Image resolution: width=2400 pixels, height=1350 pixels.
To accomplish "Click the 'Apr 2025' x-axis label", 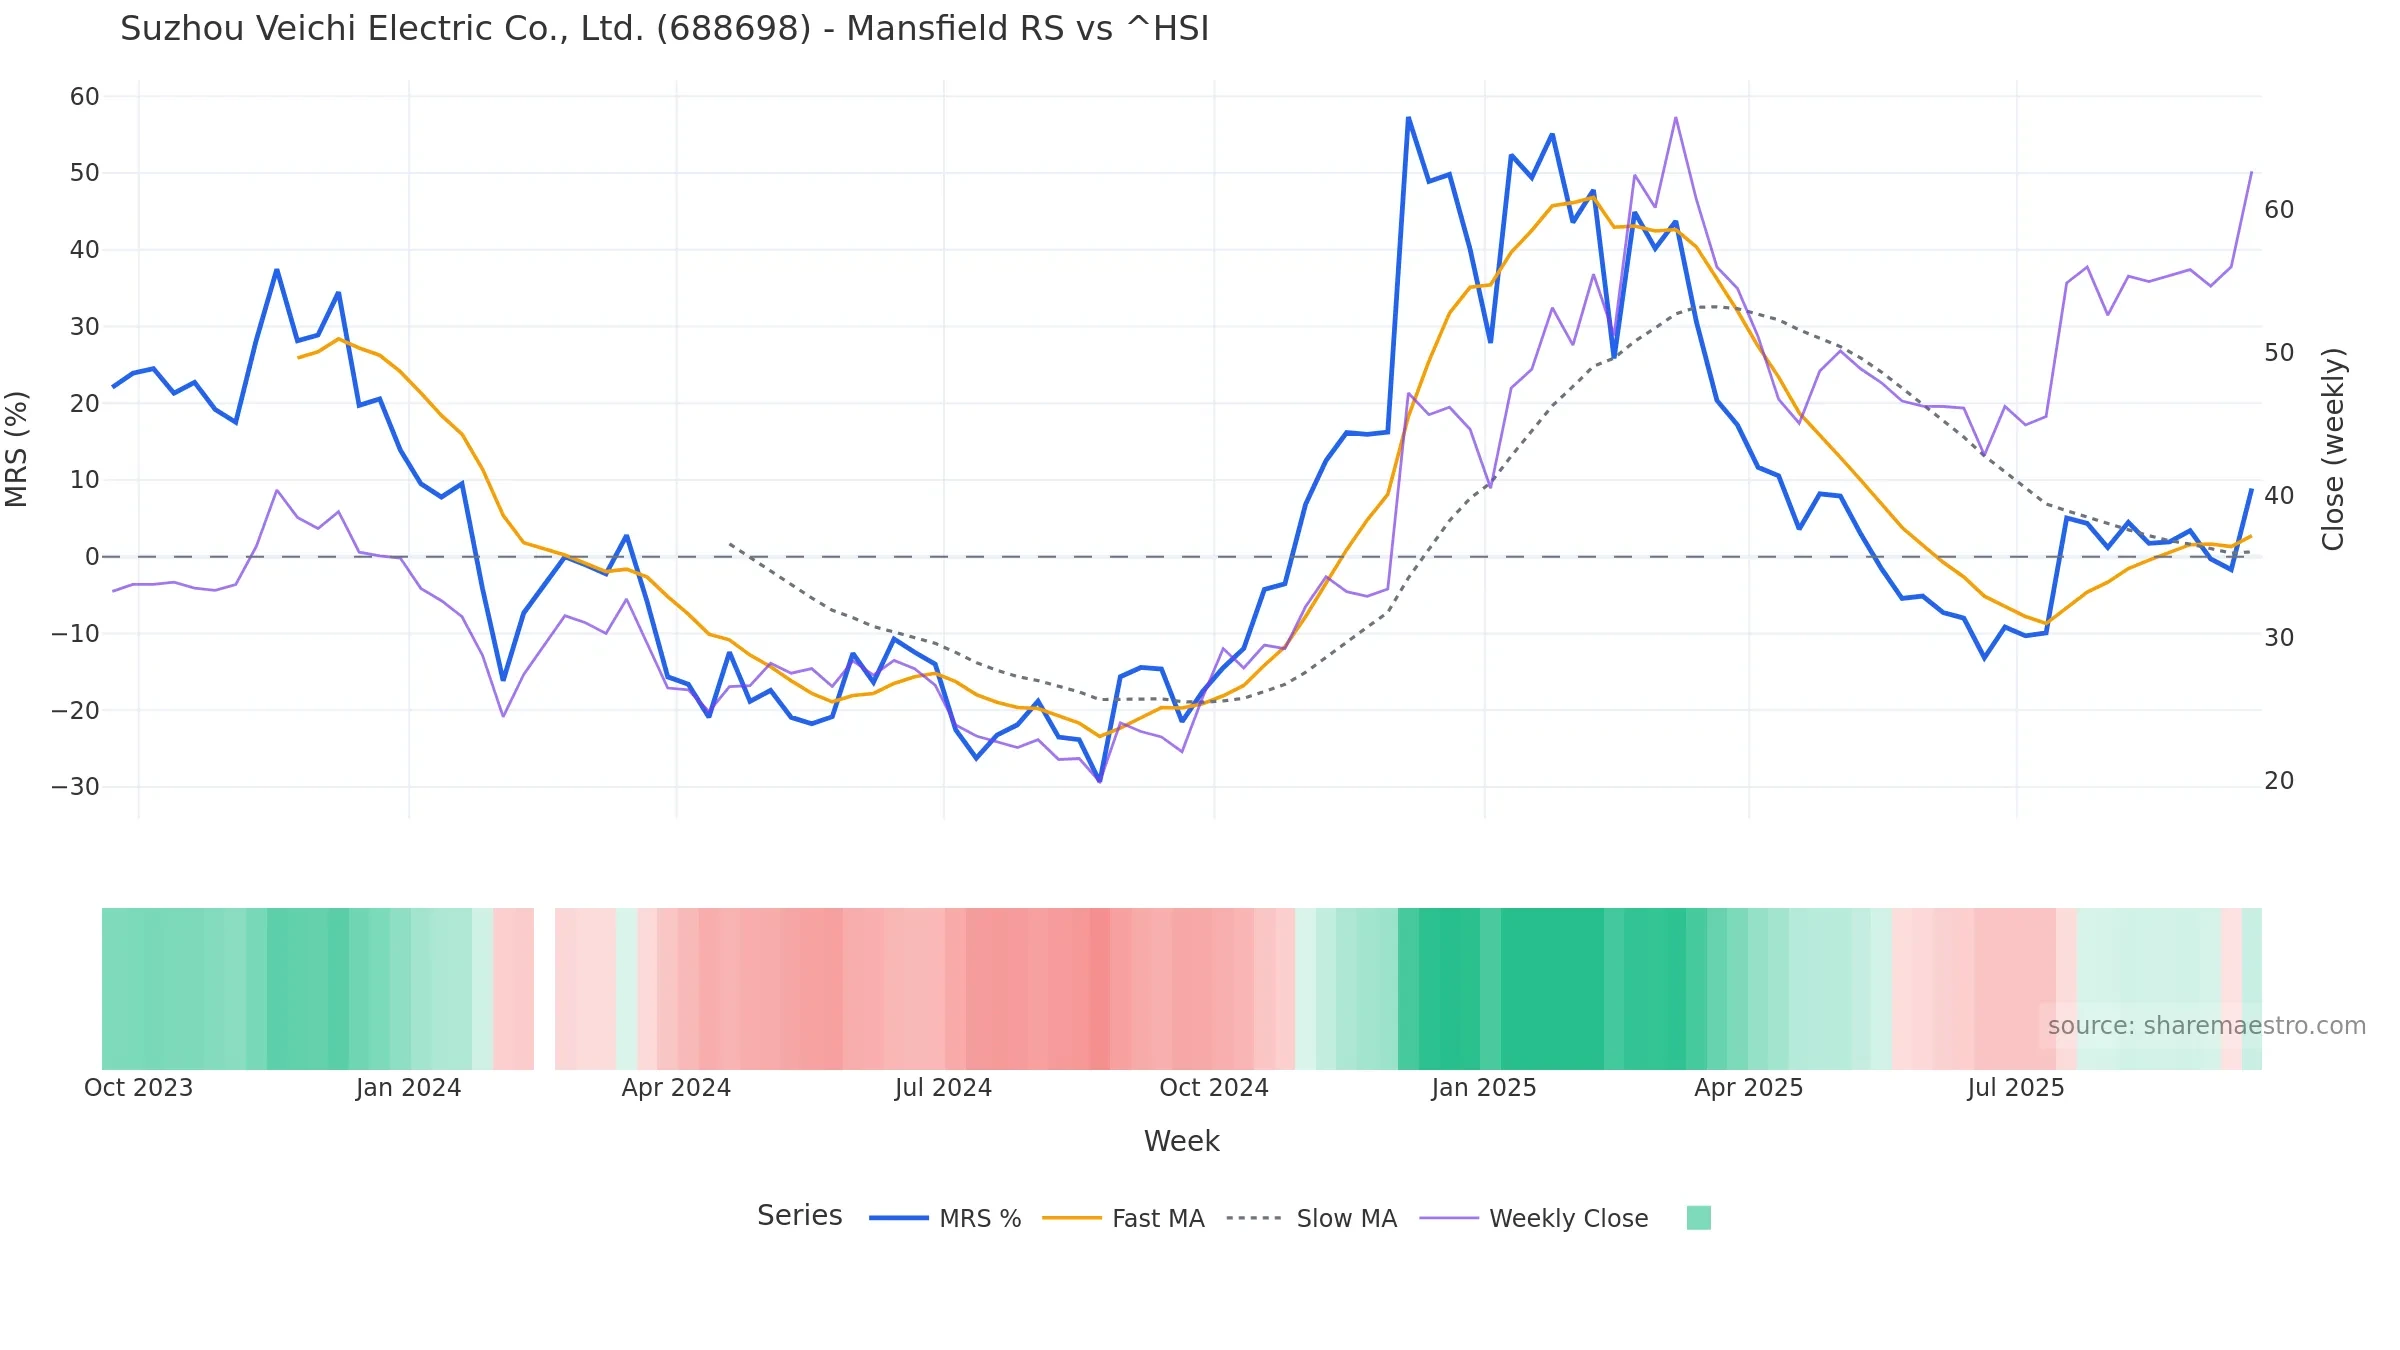I will tap(1748, 1088).
